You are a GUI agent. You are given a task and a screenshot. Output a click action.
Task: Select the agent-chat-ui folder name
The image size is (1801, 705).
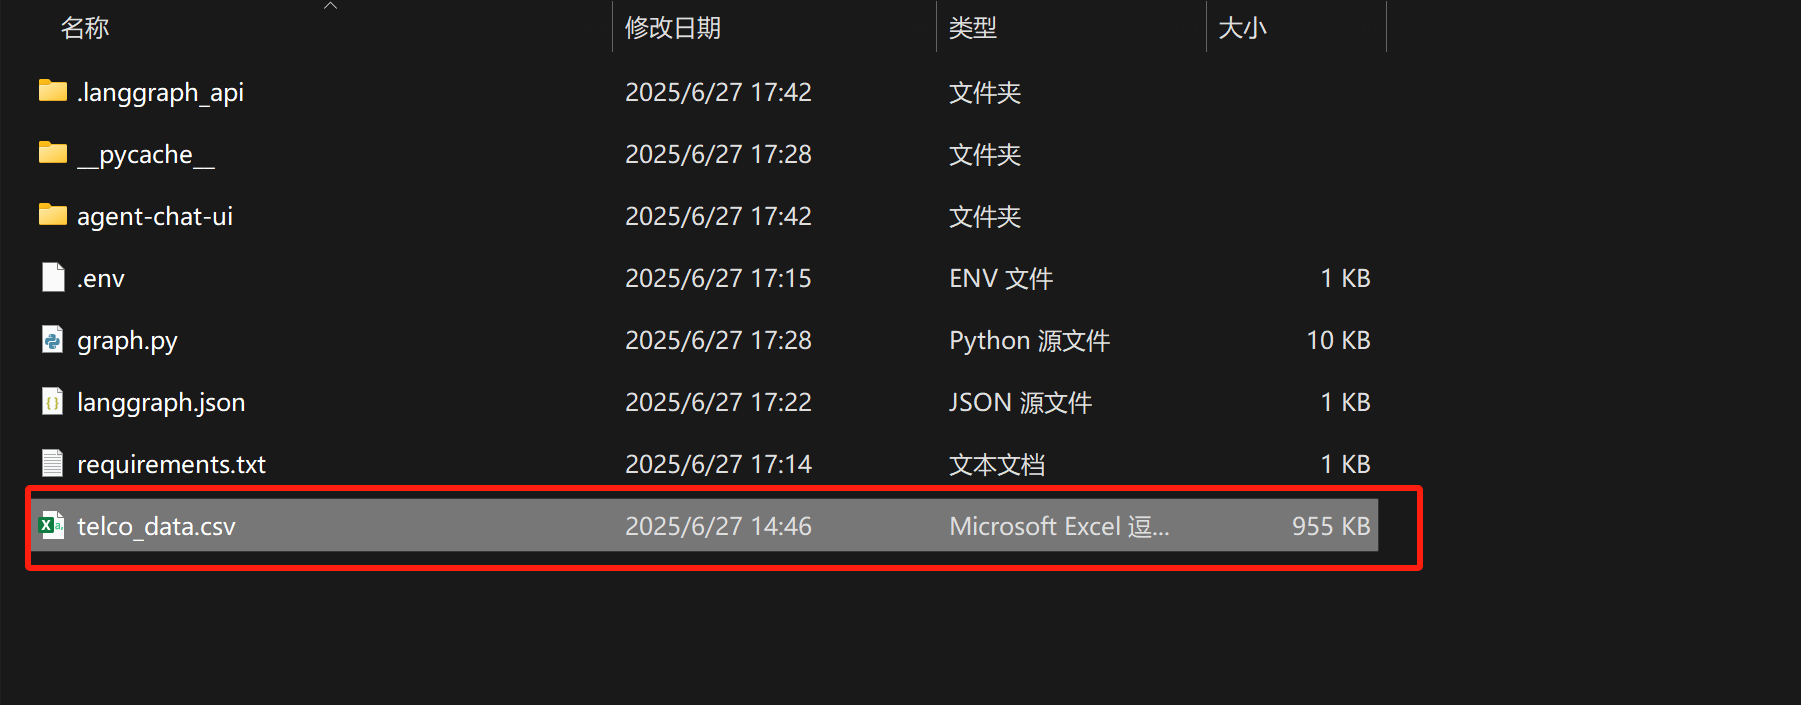155,217
